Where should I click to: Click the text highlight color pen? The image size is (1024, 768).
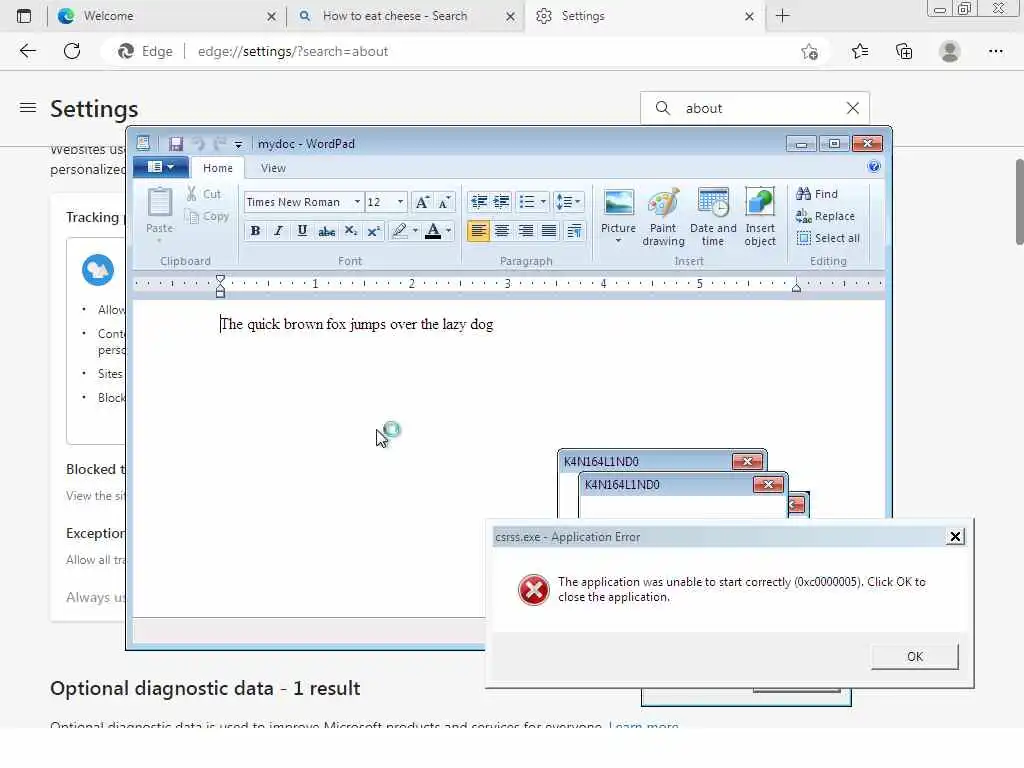coord(399,231)
